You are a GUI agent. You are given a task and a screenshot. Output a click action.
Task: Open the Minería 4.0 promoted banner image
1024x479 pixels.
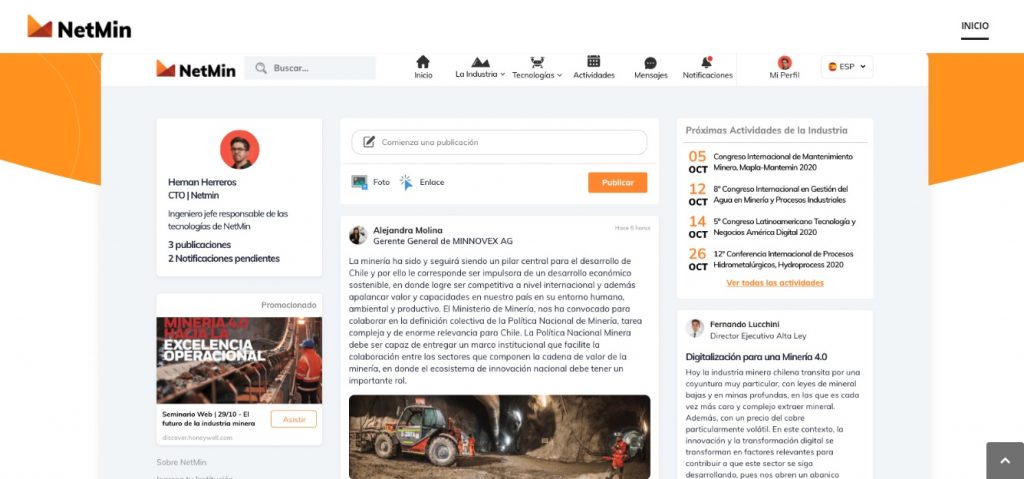239,360
